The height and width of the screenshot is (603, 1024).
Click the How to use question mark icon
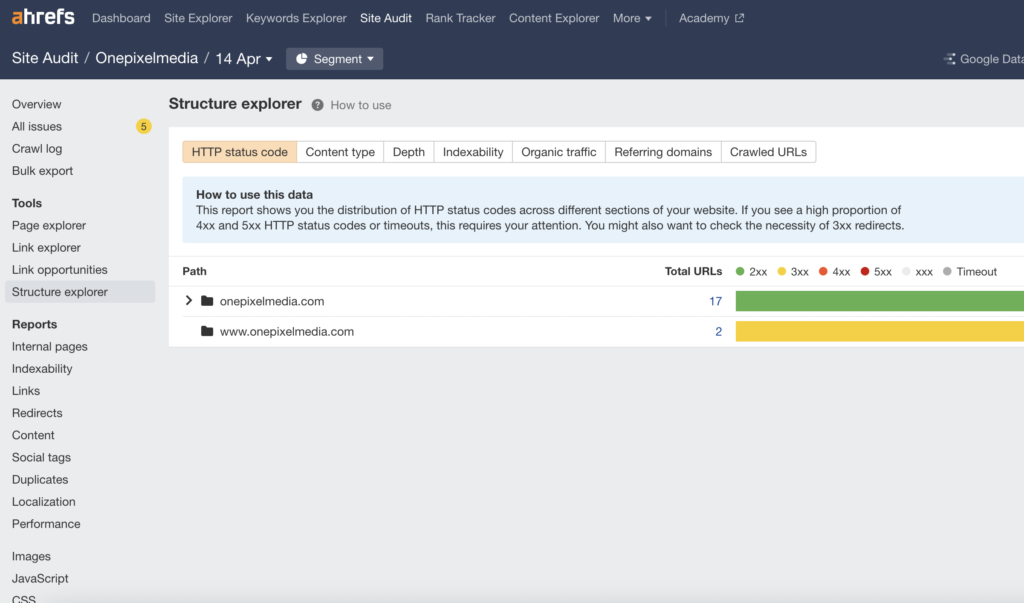(317, 105)
